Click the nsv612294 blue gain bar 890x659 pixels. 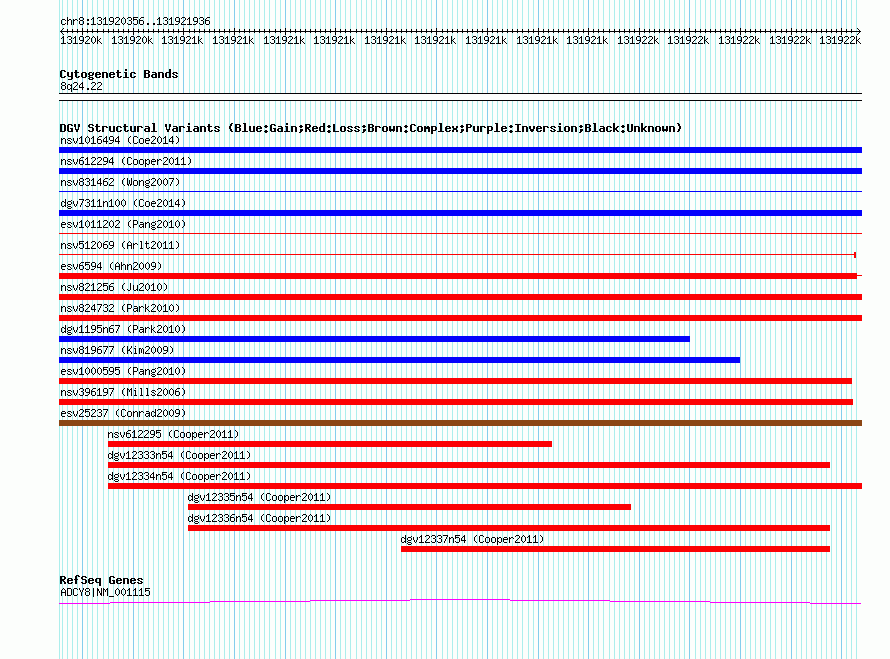point(460,171)
